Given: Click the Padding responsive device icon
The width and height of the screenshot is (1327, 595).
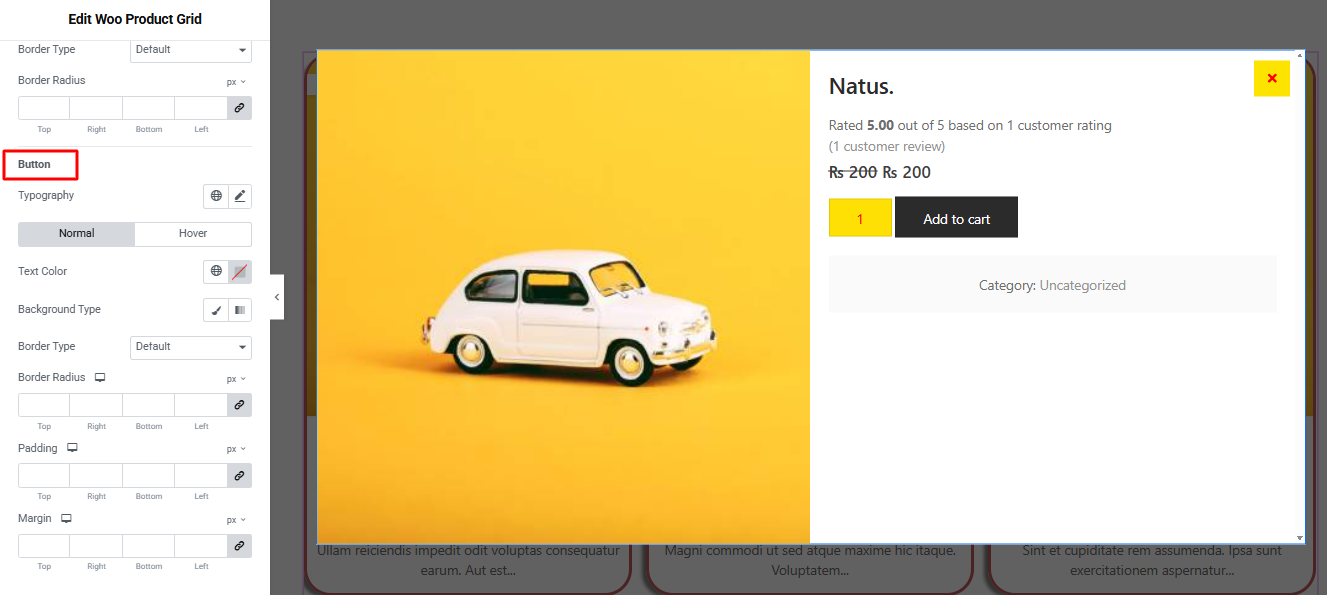Looking at the screenshot, I should 72,448.
